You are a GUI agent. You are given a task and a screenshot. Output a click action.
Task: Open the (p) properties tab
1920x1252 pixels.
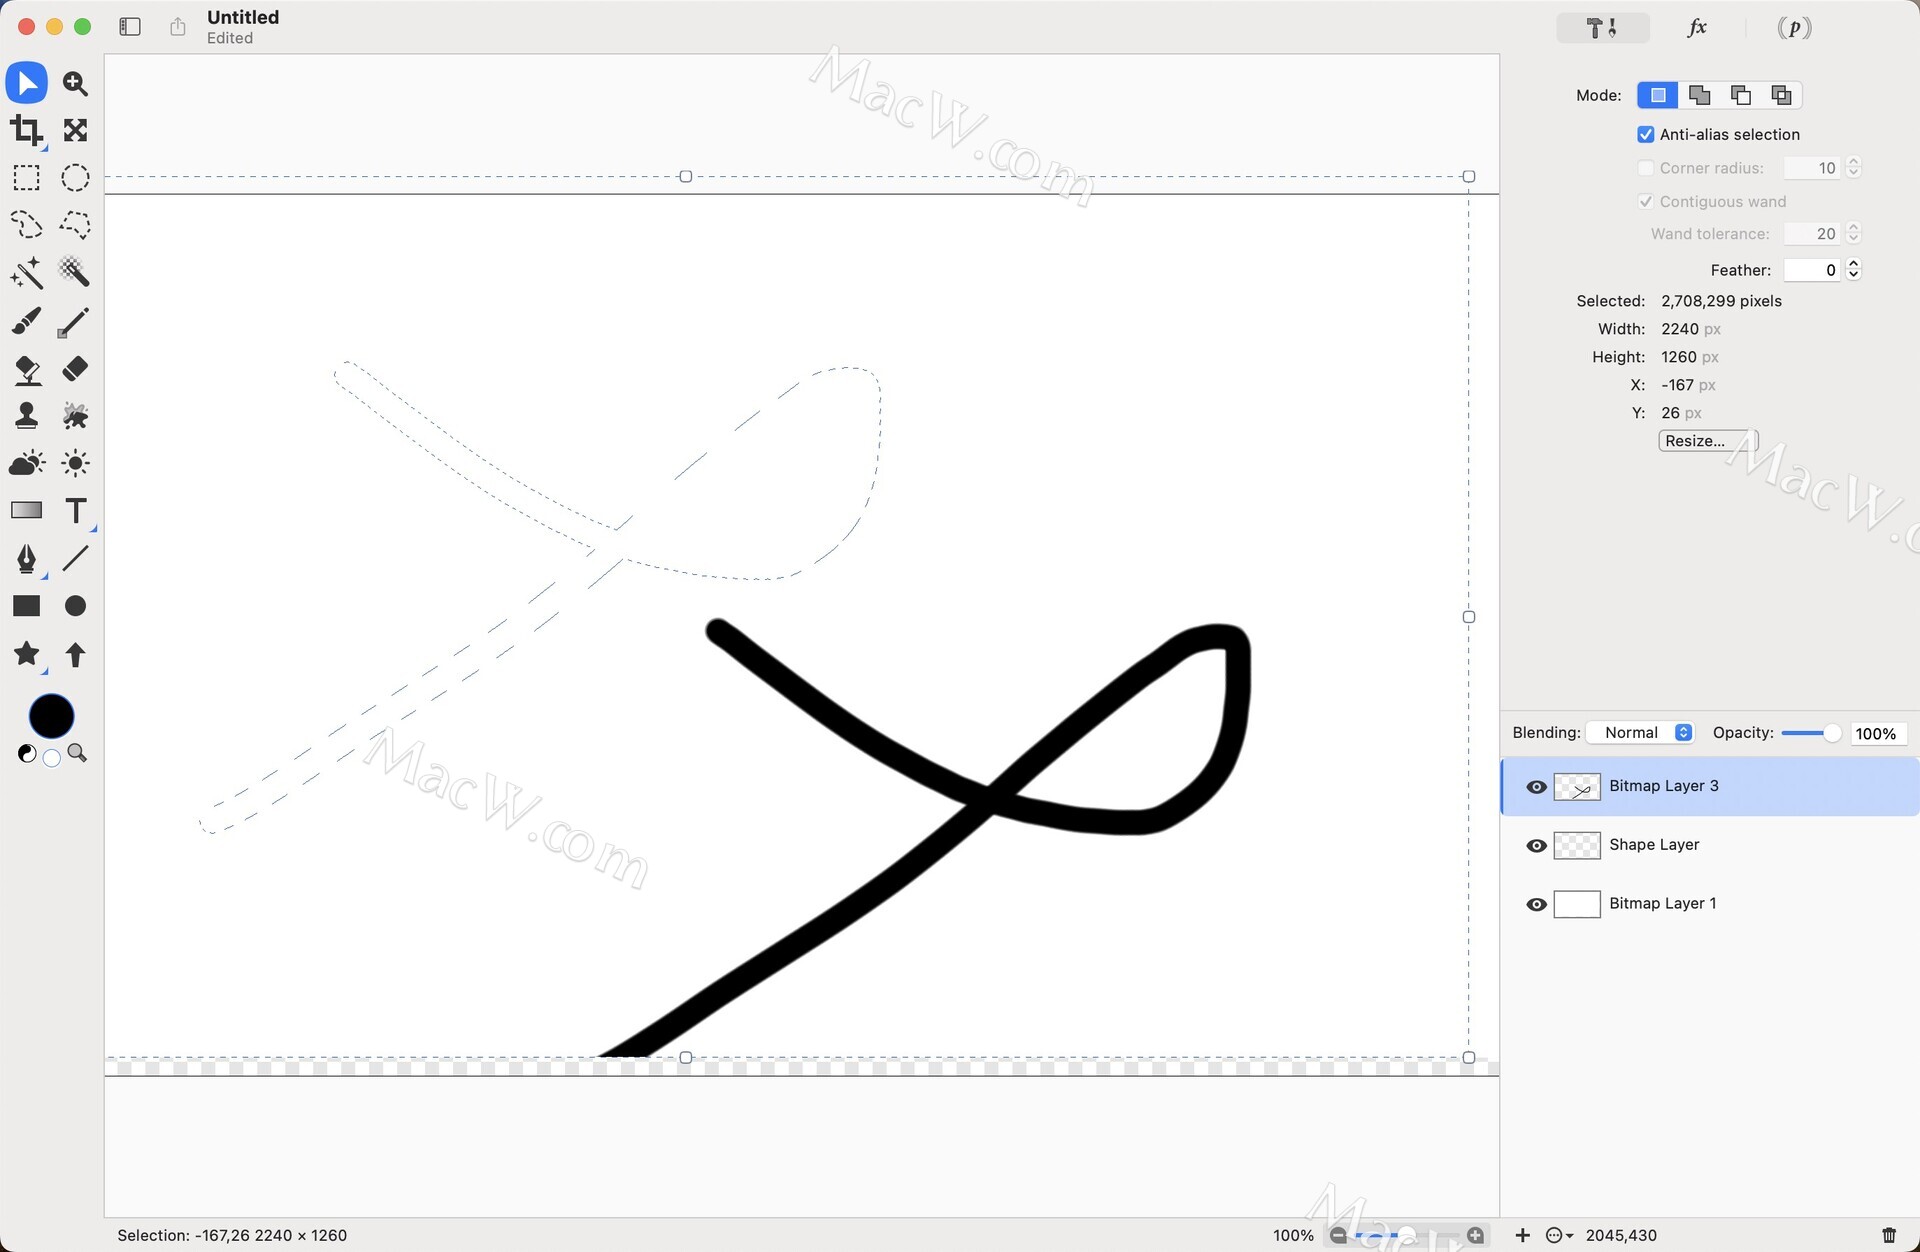[1794, 28]
